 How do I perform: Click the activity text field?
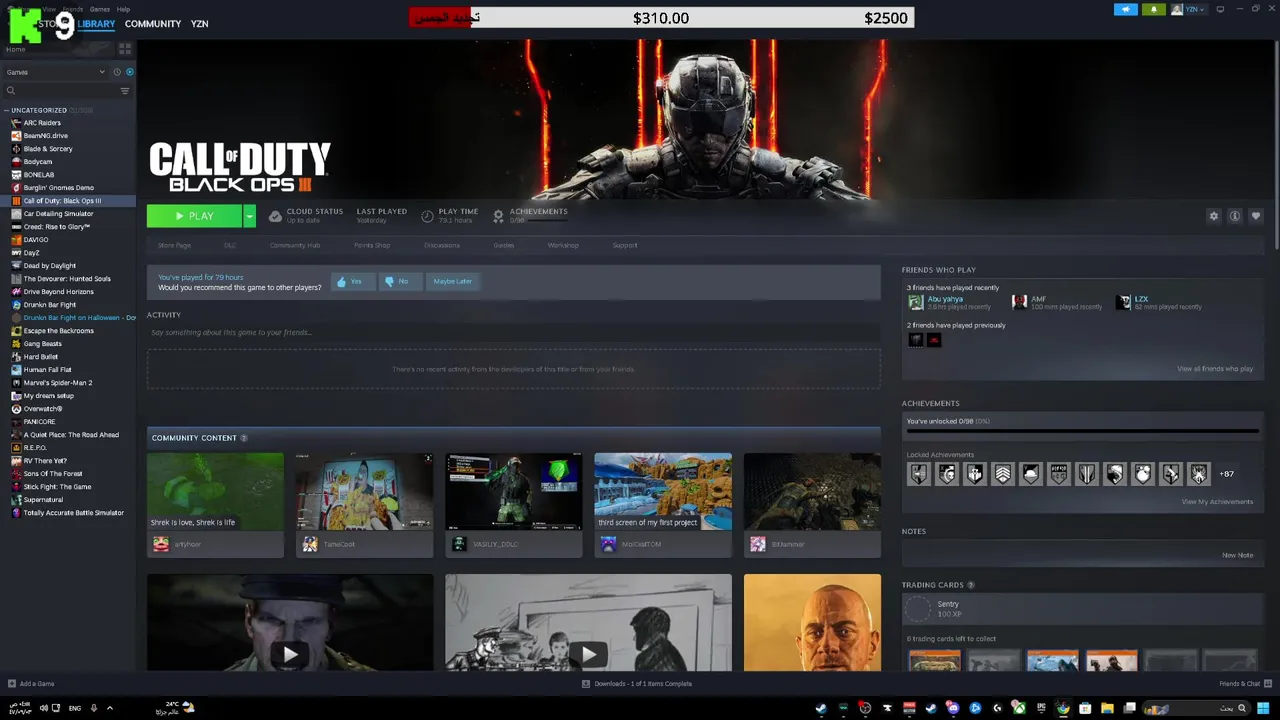(513, 332)
